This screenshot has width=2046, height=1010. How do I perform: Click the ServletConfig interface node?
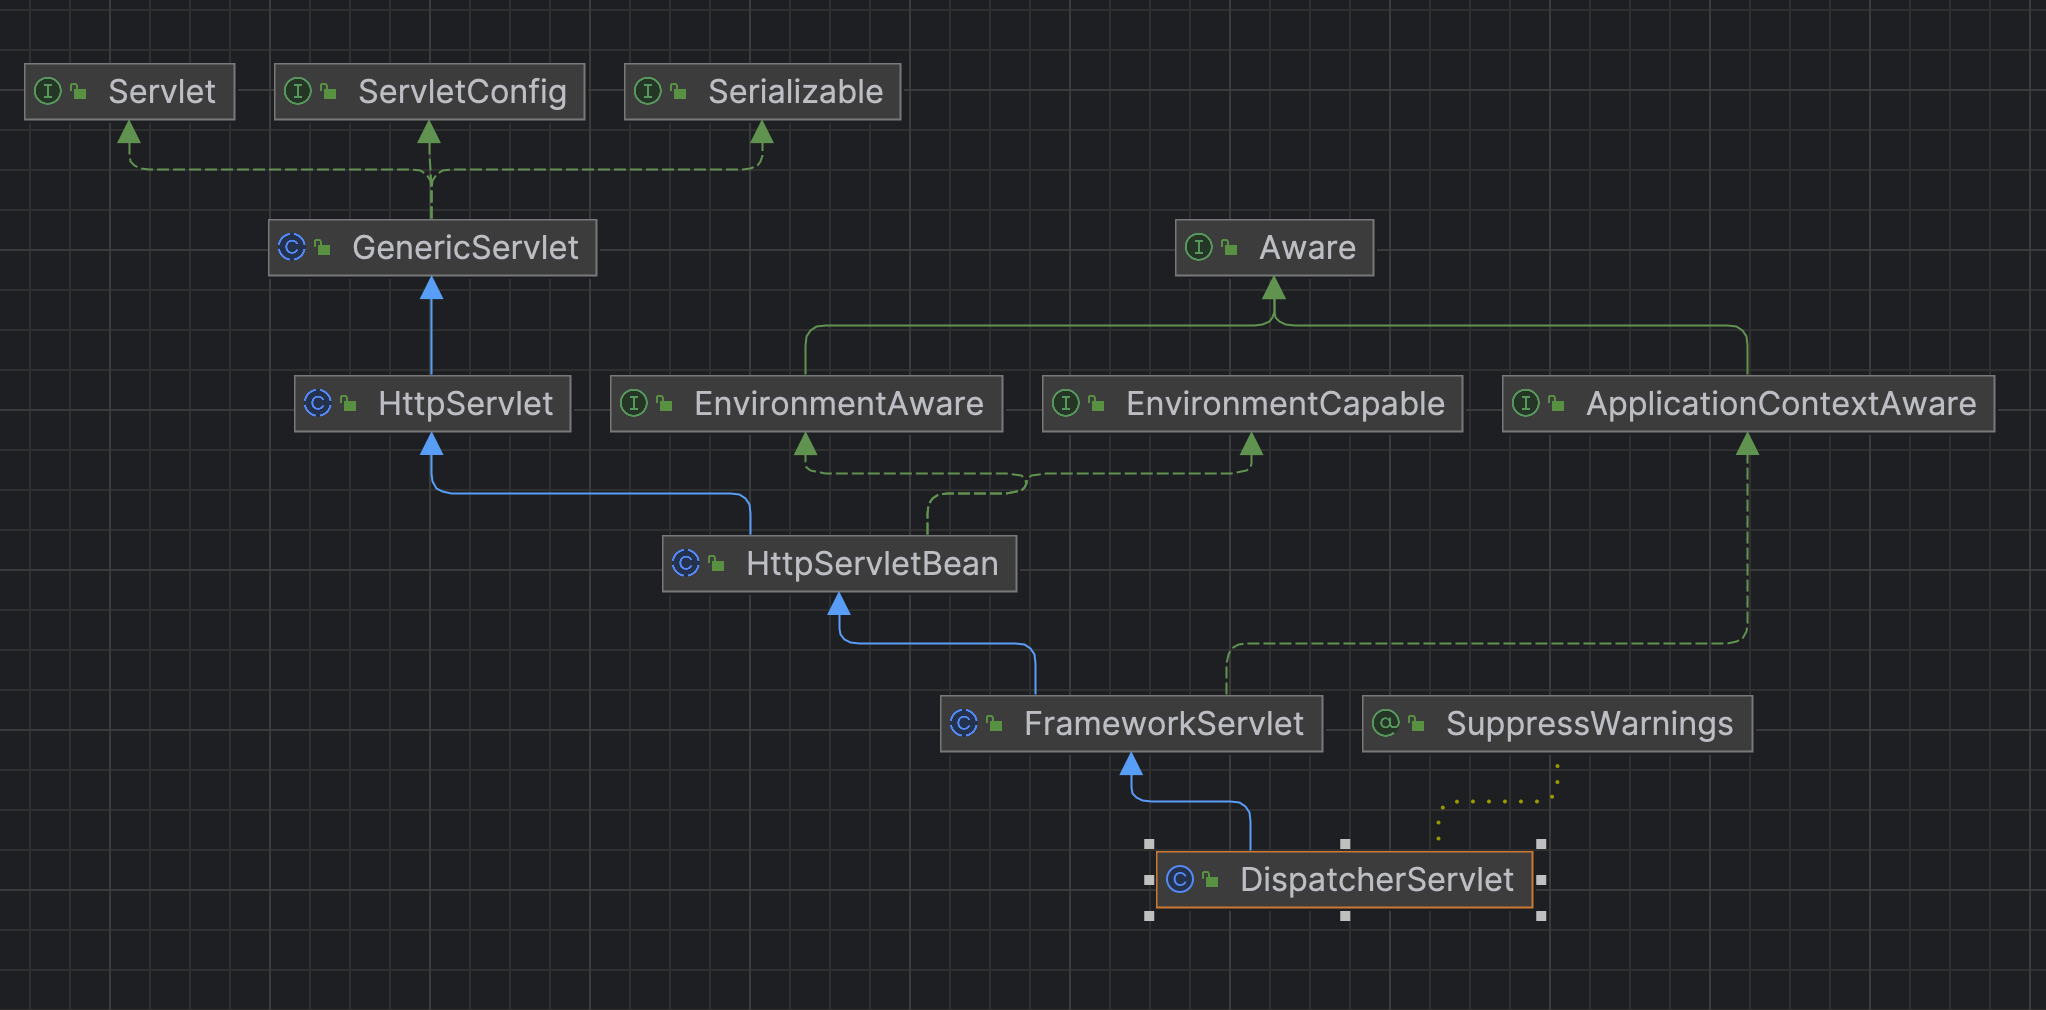(x=430, y=92)
